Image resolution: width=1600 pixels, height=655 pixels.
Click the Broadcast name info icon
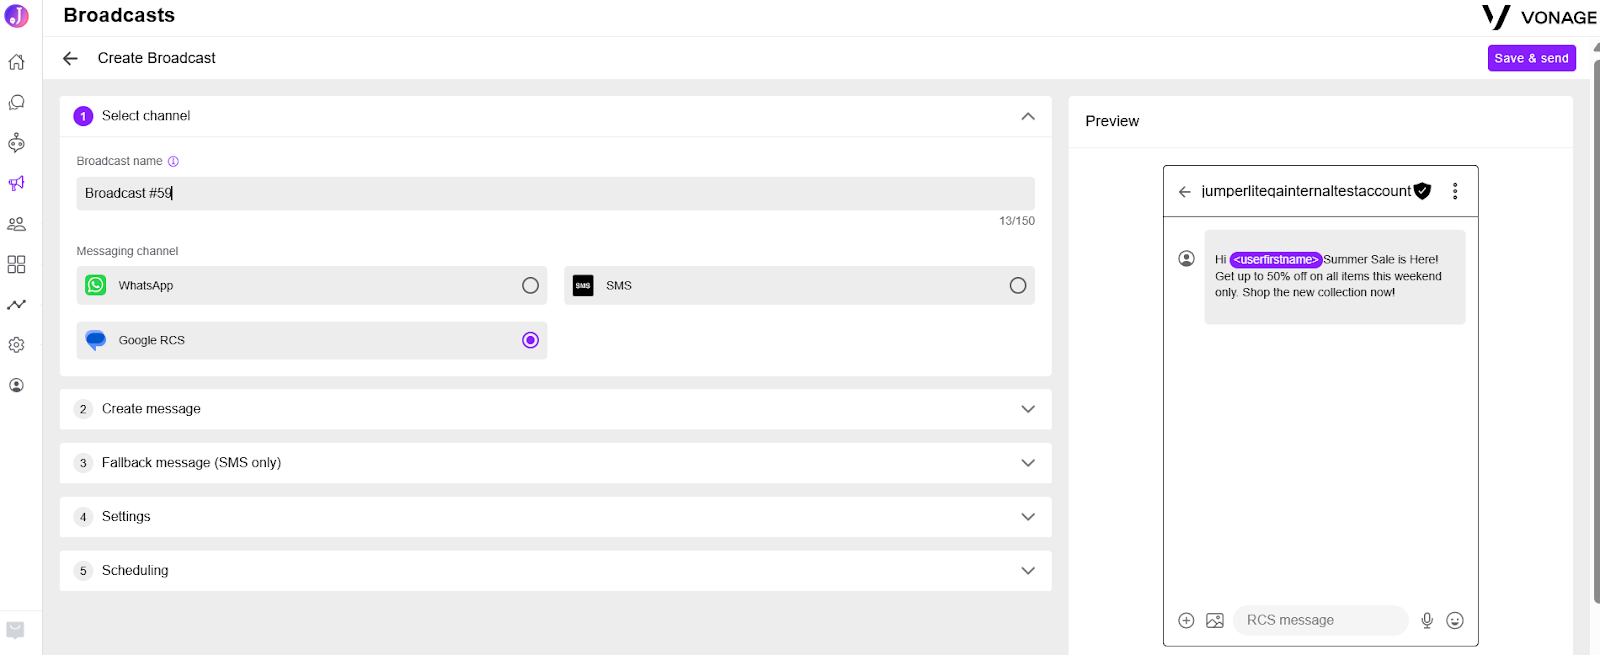[173, 161]
